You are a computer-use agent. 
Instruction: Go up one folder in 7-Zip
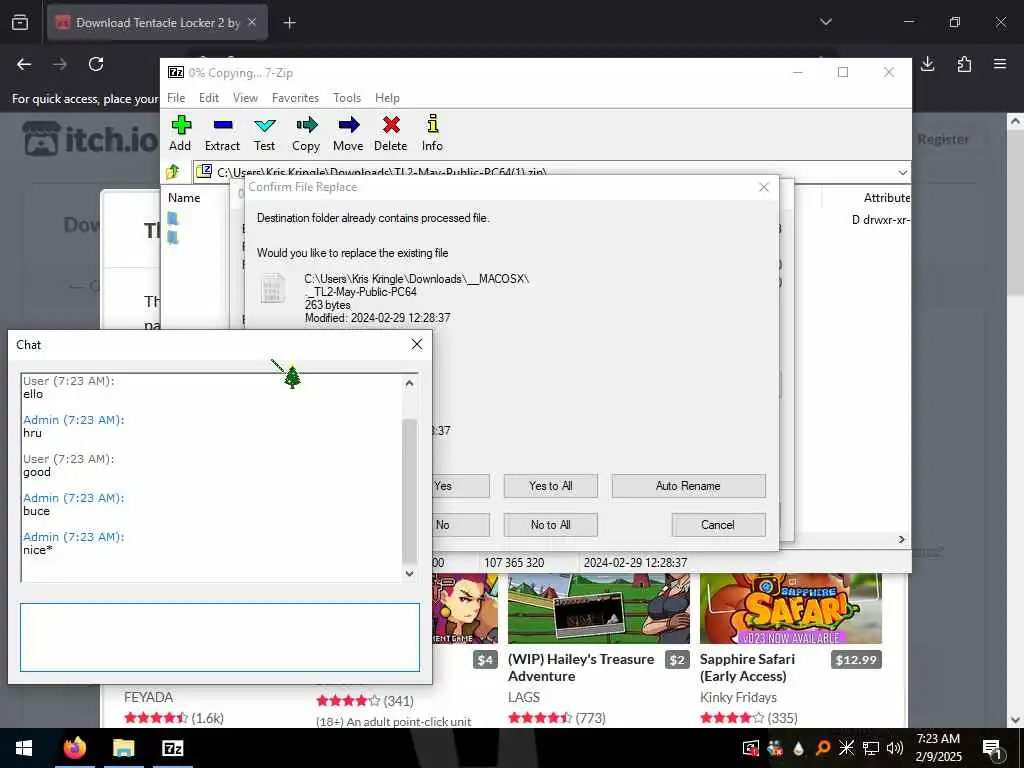click(173, 172)
